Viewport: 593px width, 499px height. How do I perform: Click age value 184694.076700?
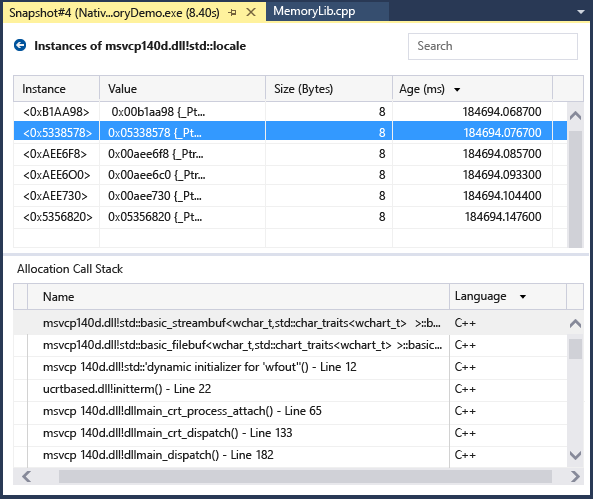pos(502,133)
